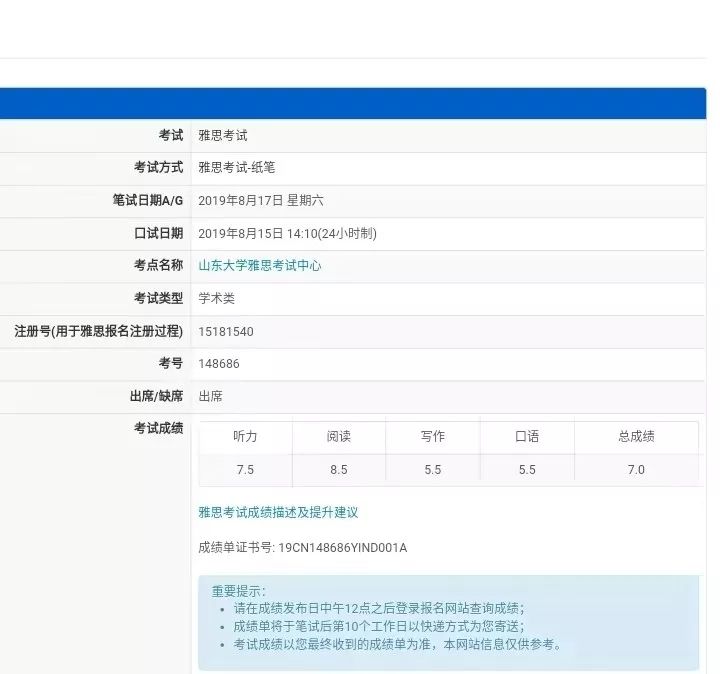The height and width of the screenshot is (674, 720).
Task: Click the notice line about 中午12点之后登录
Action: 379,609
